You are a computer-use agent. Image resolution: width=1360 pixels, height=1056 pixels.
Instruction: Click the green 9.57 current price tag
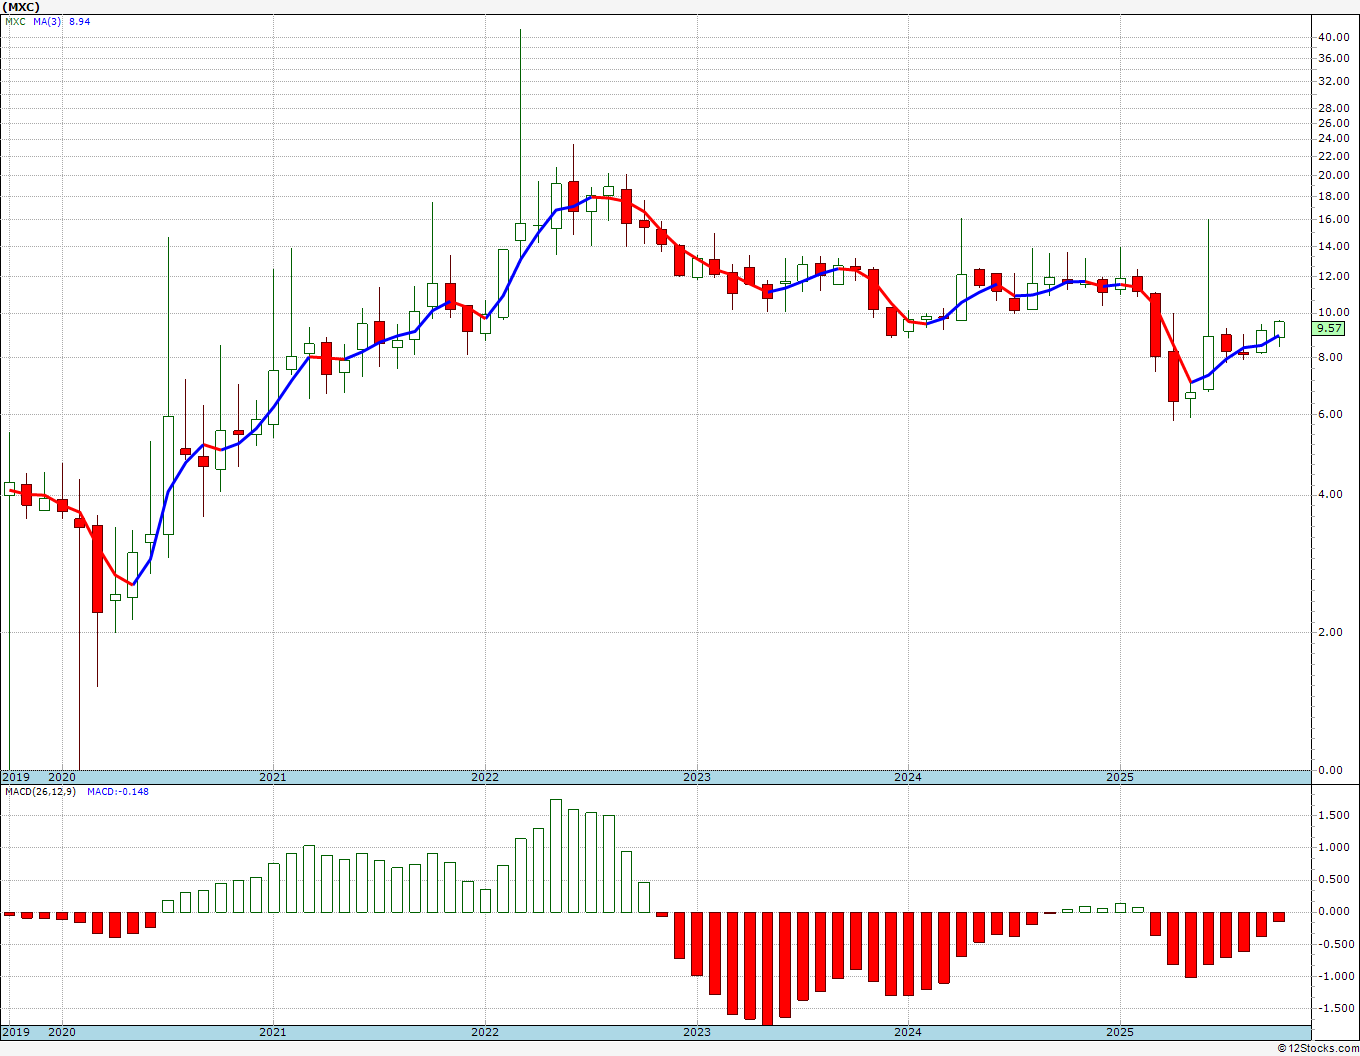click(1330, 328)
